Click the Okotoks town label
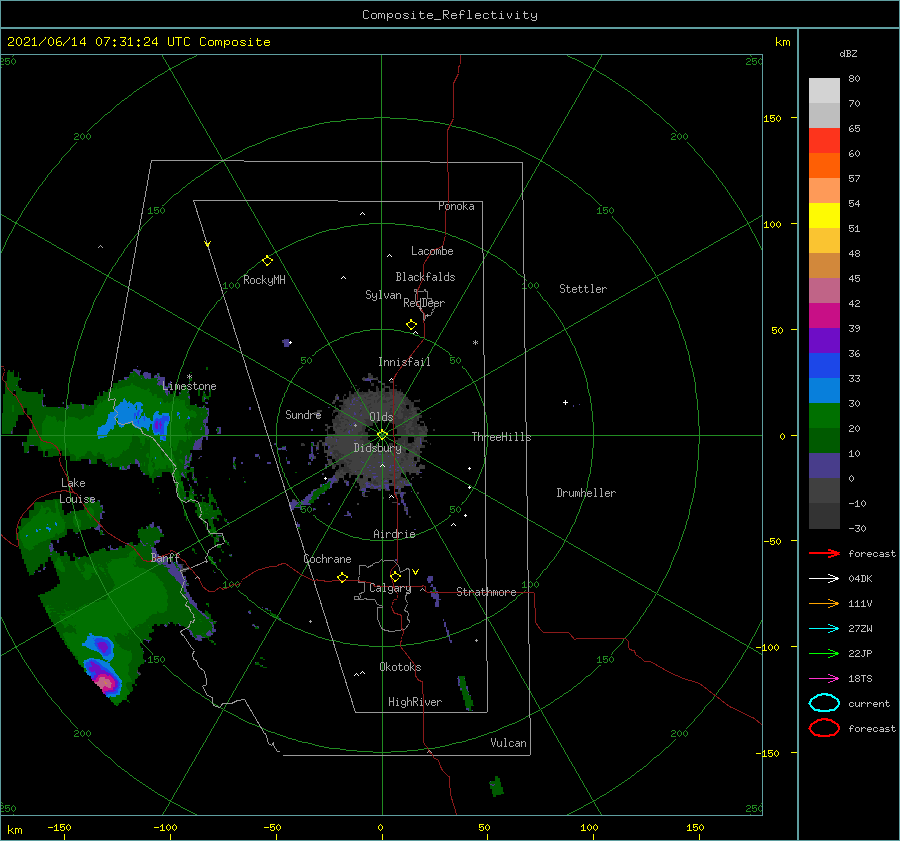 pyautogui.click(x=400, y=667)
